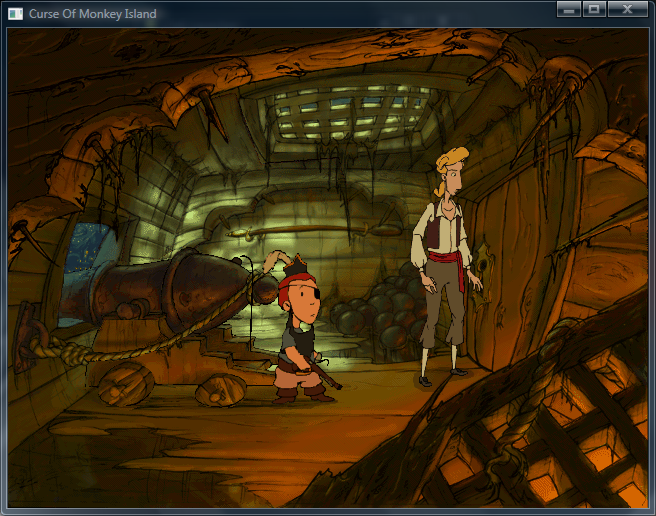Click the tall pirate's black boots
This screenshot has width=656, height=516.
(440, 377)
